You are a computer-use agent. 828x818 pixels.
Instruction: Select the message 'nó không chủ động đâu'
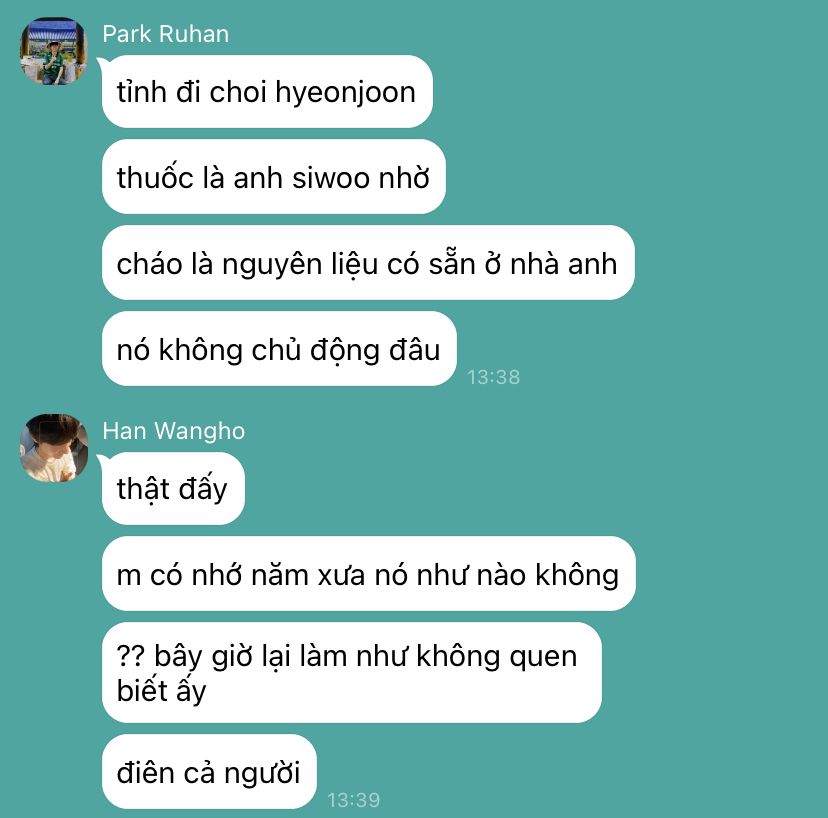(x=279, y=349)
